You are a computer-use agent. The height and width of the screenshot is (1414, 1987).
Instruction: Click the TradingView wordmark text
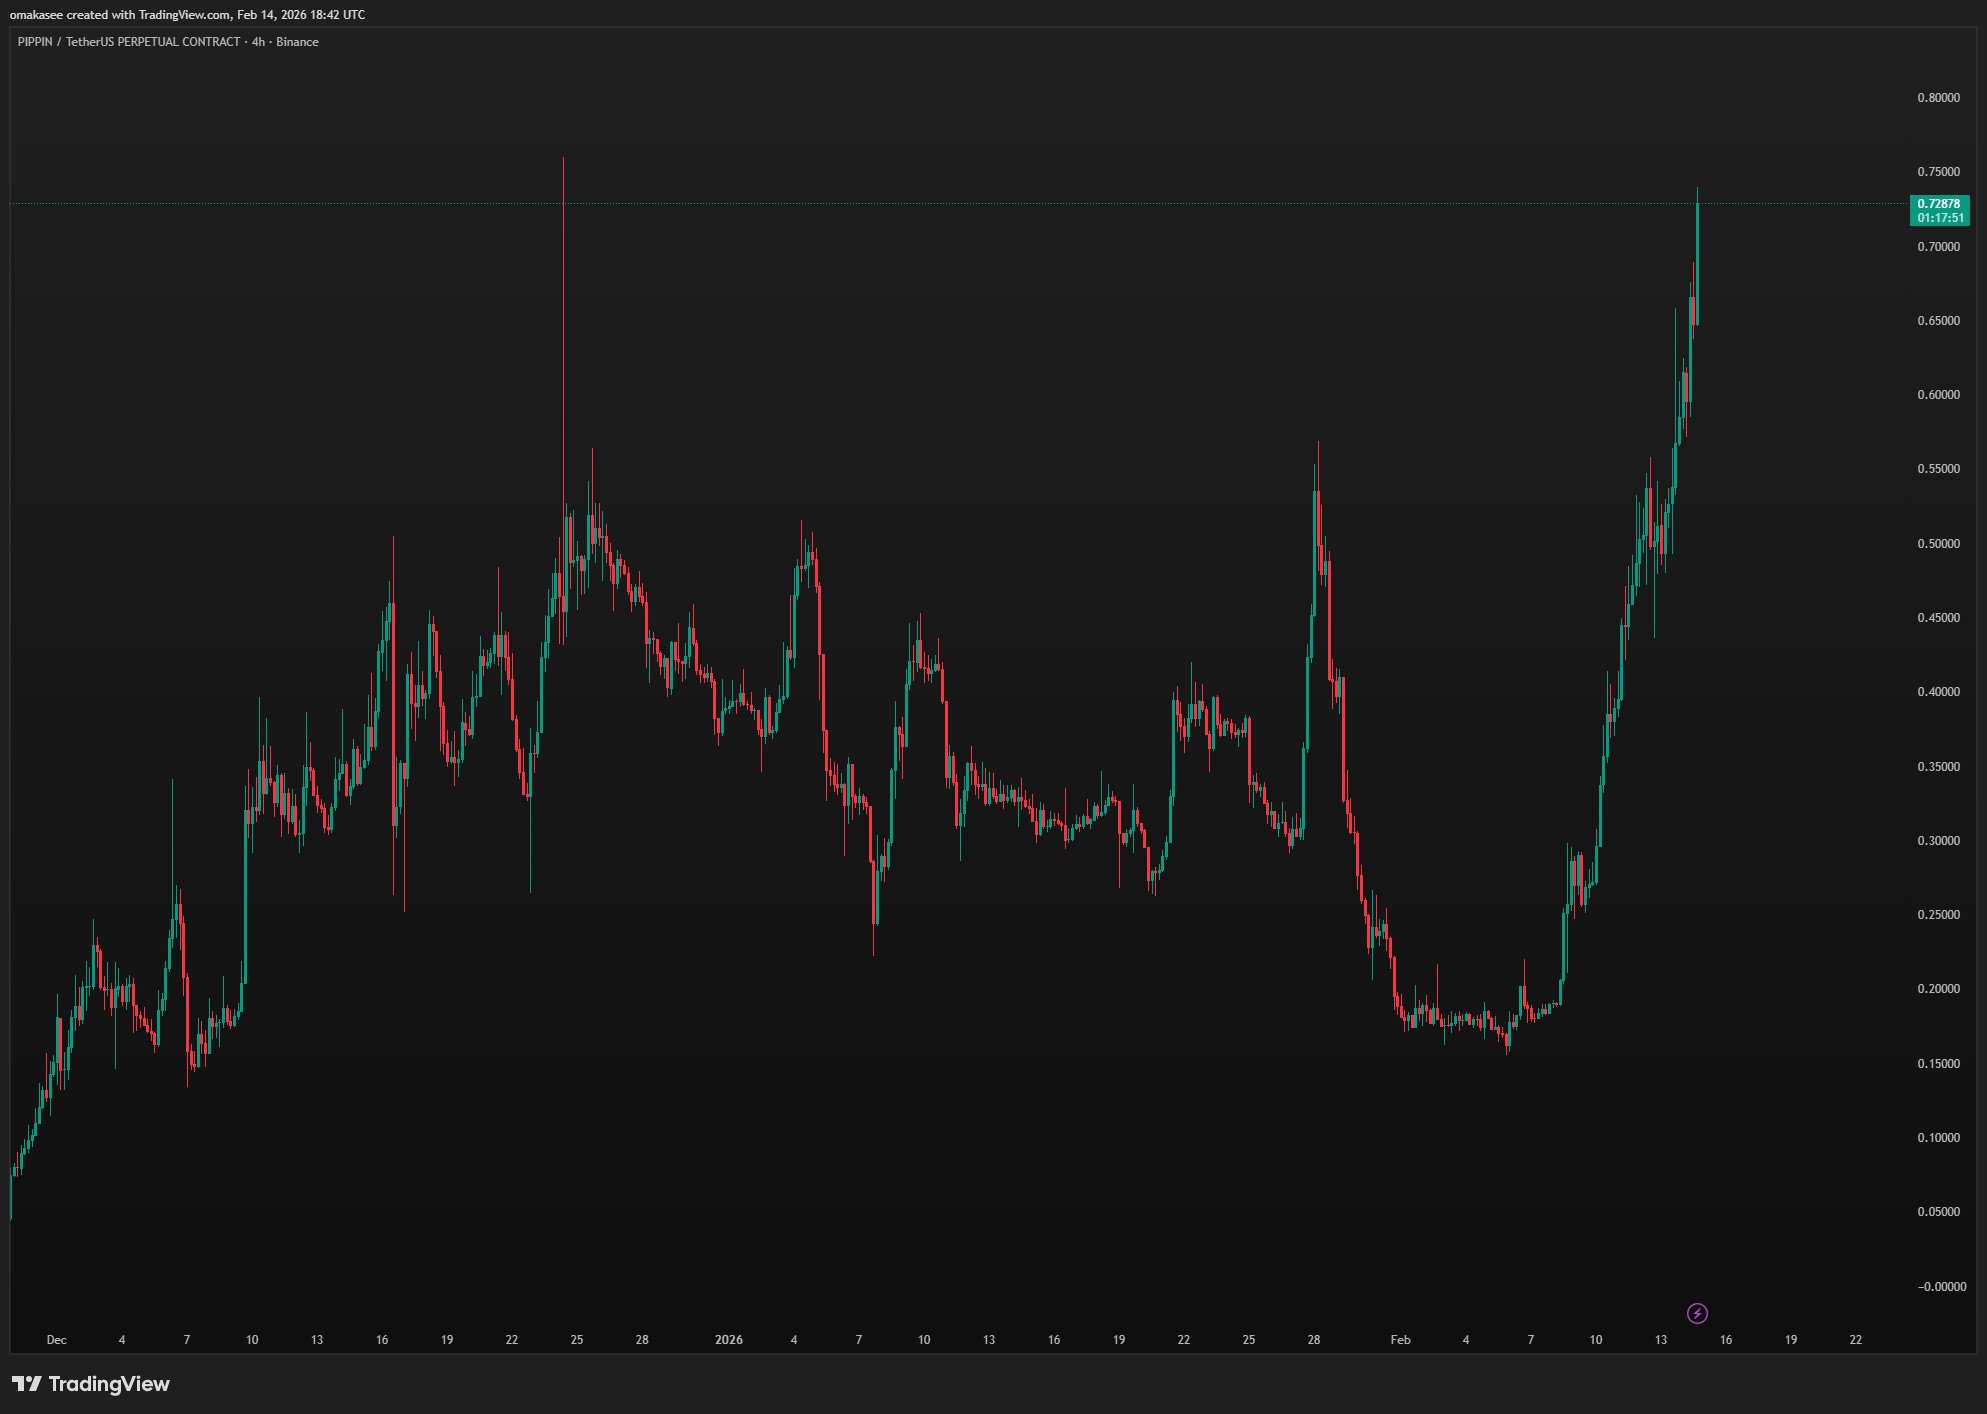[x=109, y=1384]
